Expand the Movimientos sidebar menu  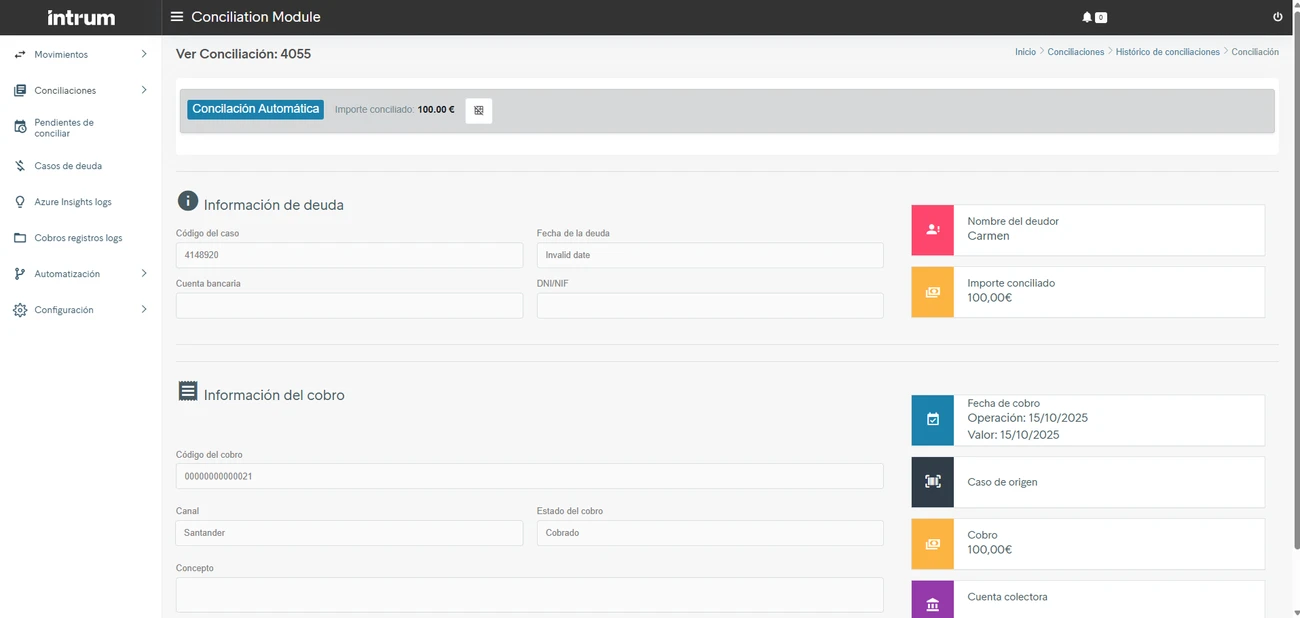tap(80, 54)
